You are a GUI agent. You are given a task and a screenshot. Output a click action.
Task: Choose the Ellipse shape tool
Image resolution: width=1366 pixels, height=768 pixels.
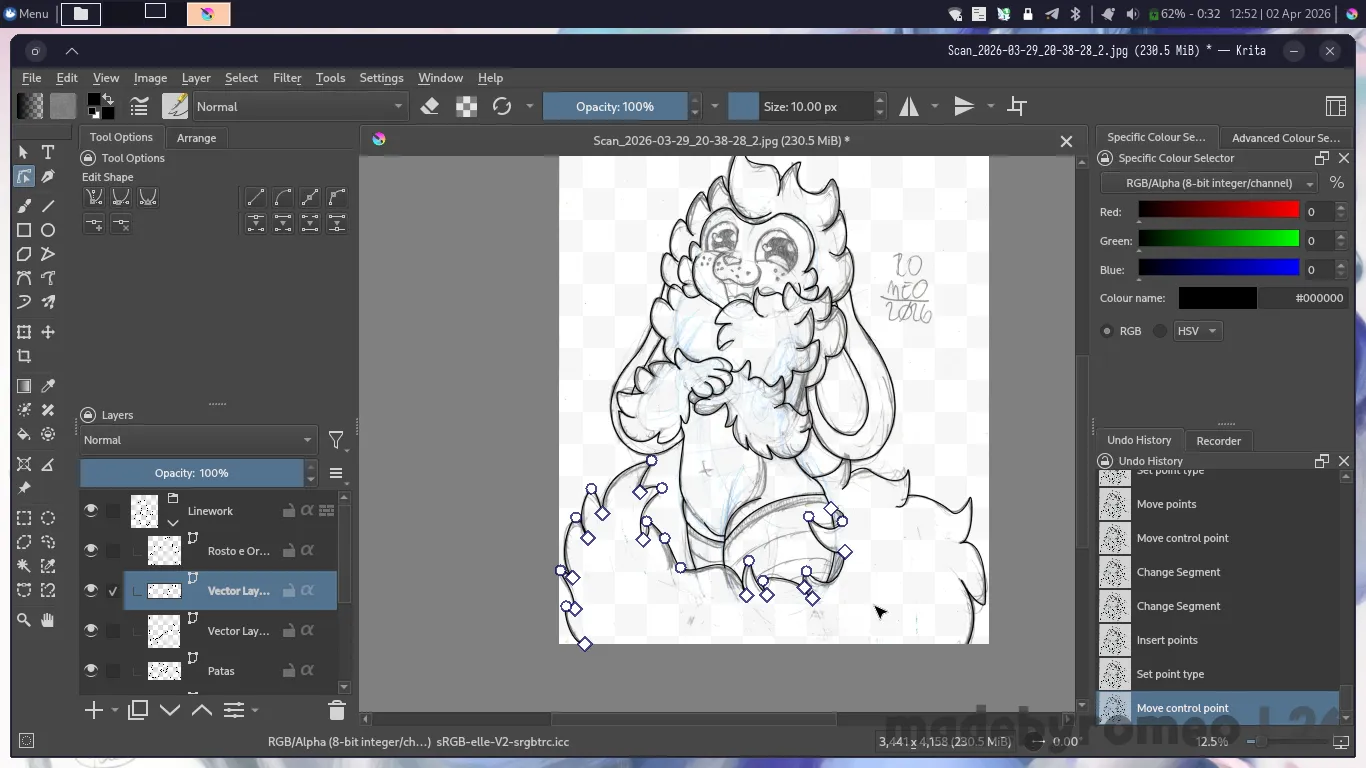pyautogui.click(x=48, y=230)
